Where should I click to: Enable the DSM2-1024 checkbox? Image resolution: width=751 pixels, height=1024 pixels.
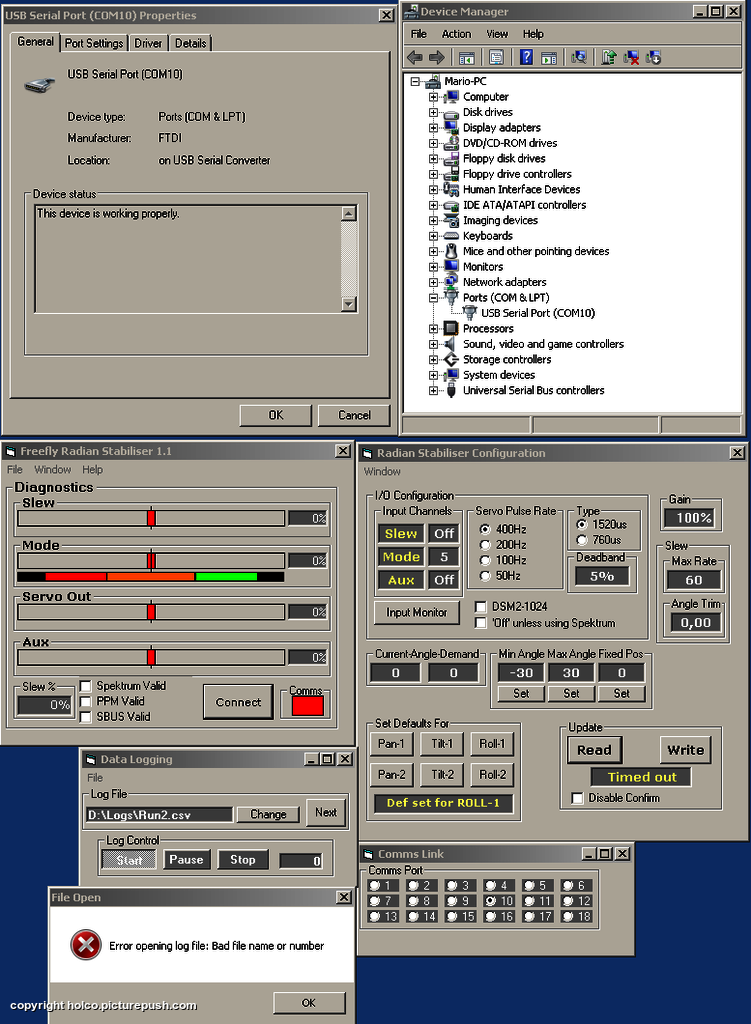(x=481, y=607)
